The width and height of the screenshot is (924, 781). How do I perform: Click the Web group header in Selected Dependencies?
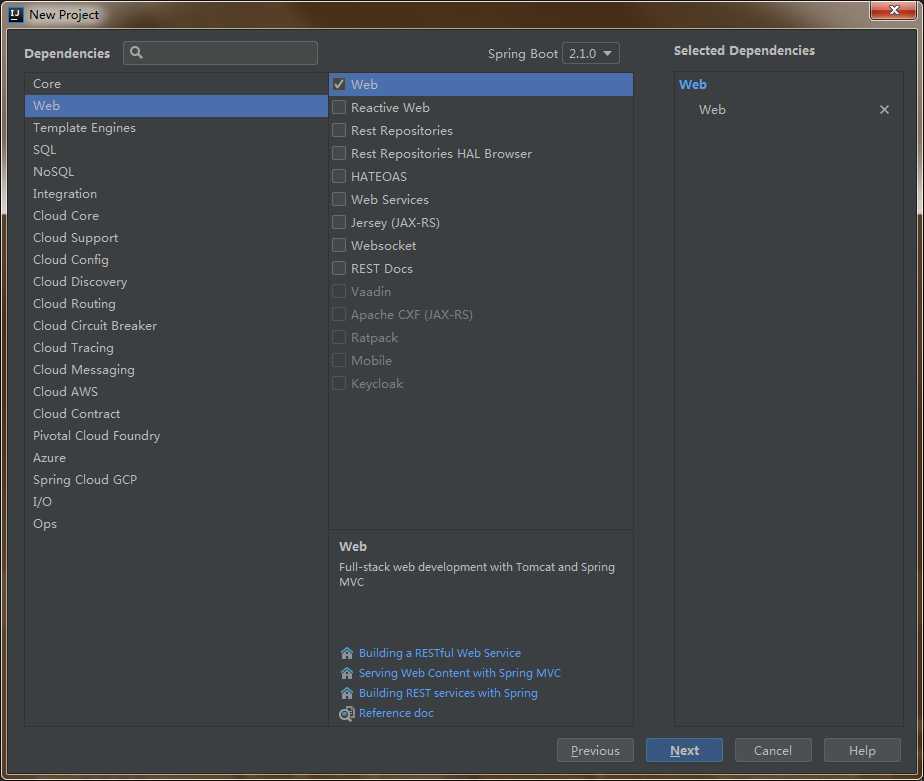coord(692,84)
